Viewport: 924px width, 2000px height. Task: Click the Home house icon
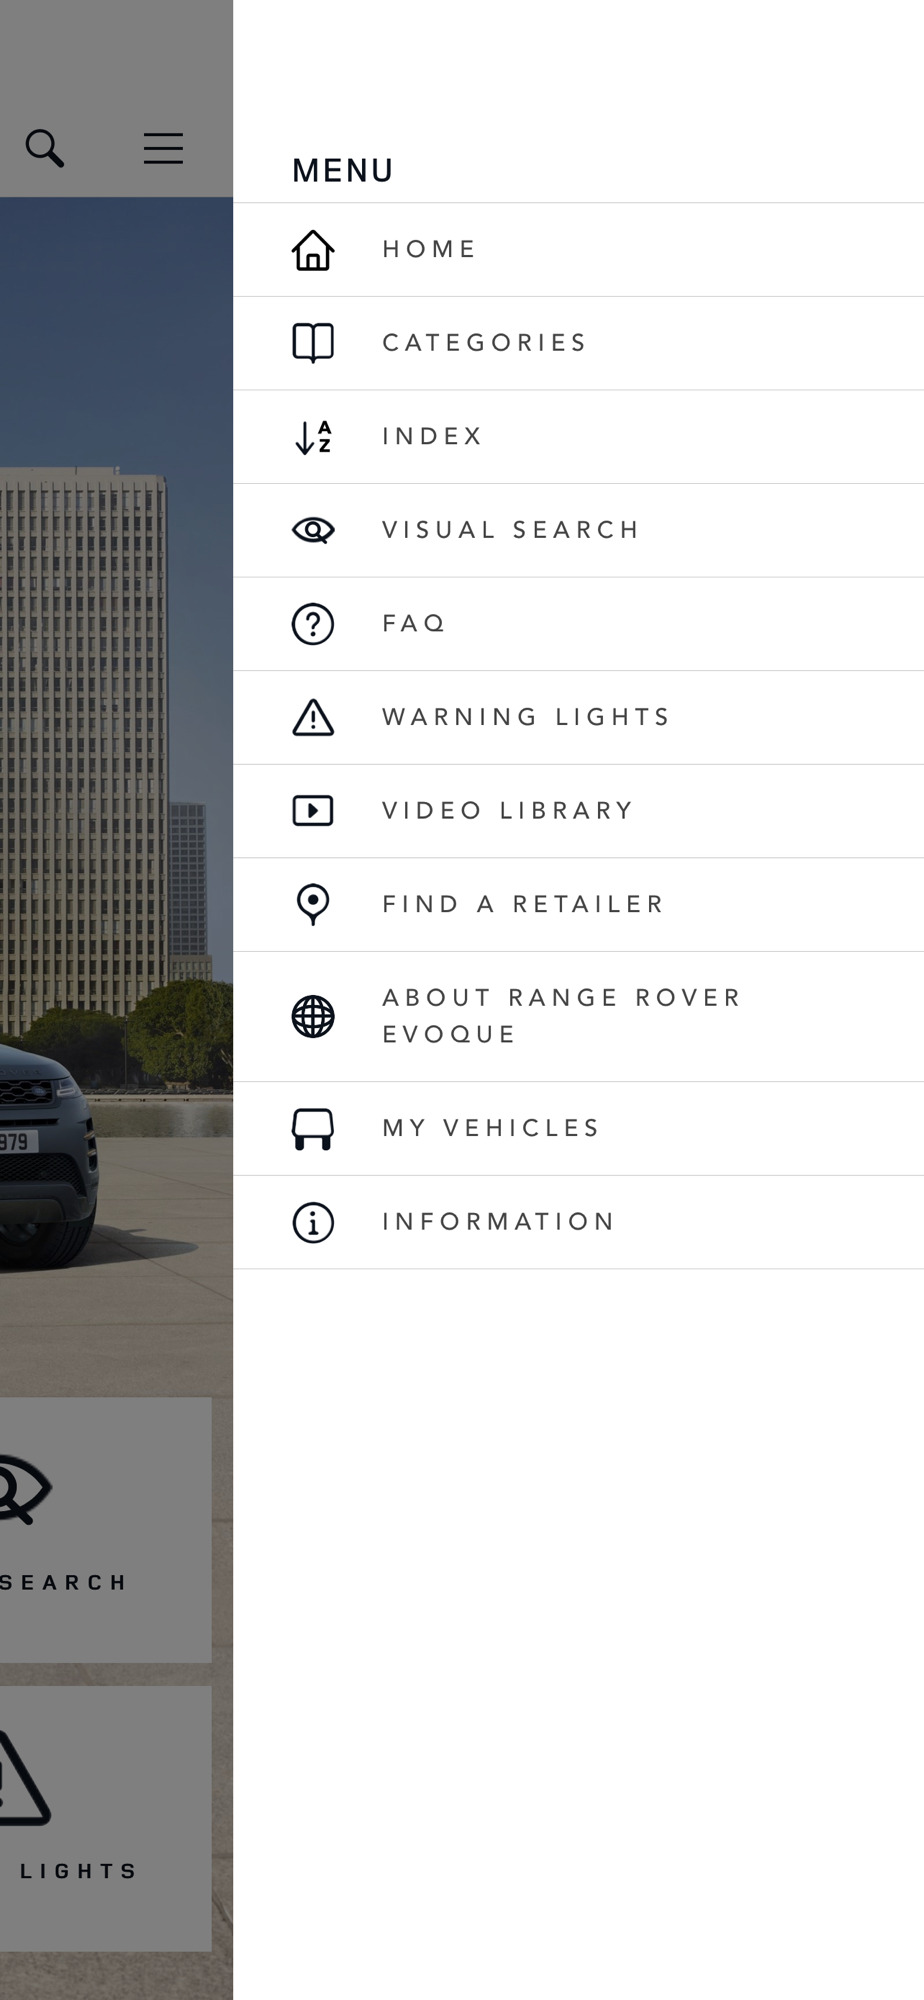tap(313, 250)
